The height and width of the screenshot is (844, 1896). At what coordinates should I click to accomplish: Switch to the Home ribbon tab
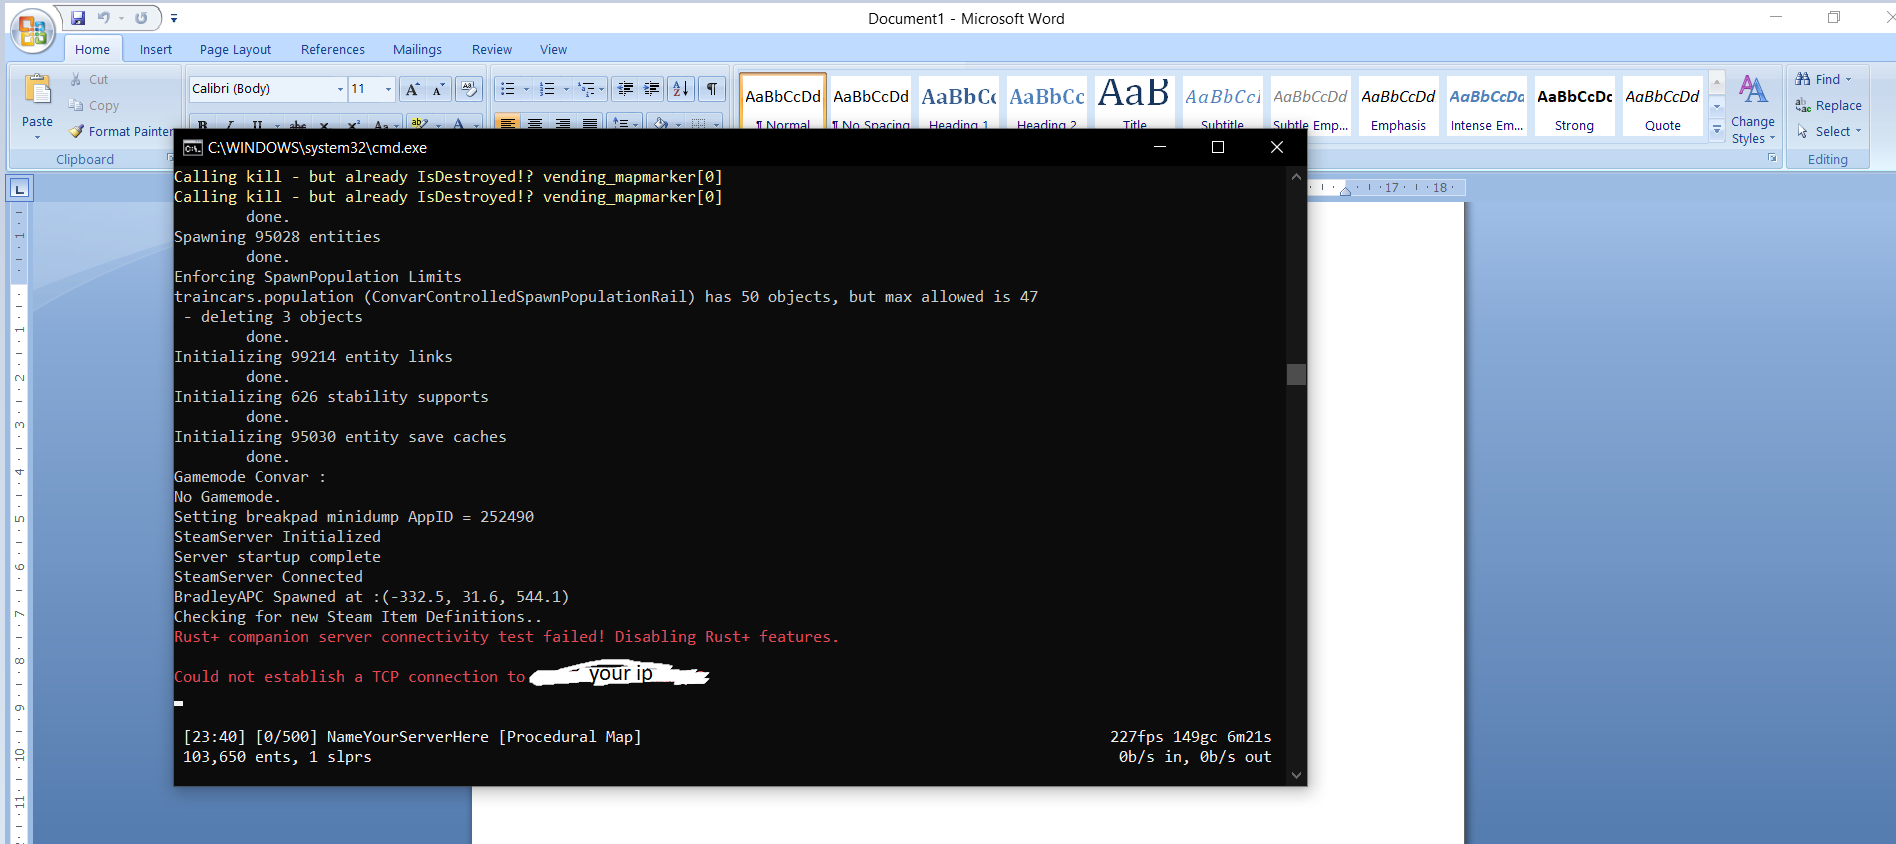92,49
